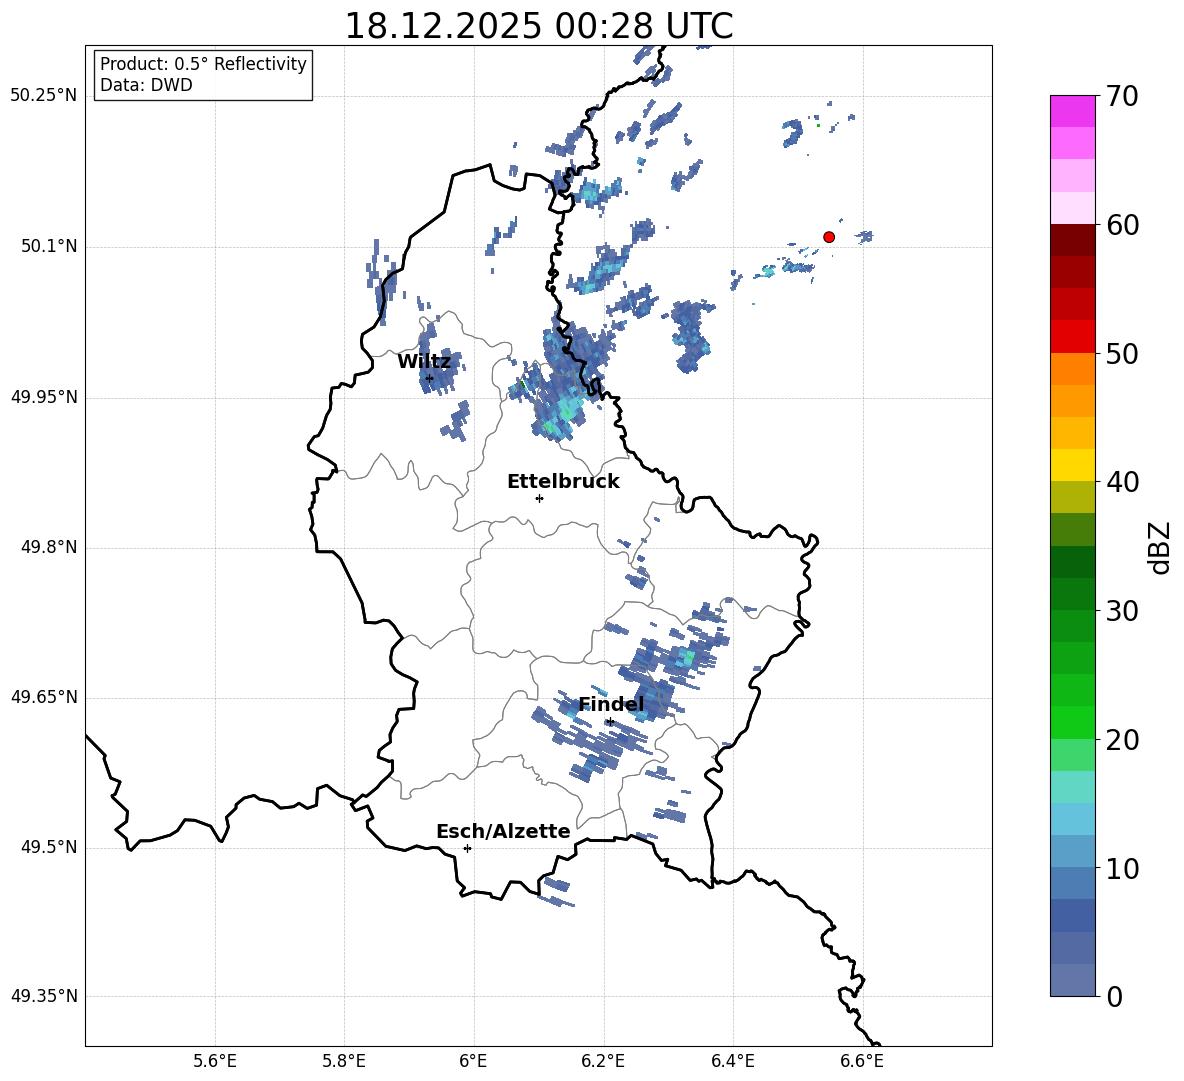Click the 6.4°E longitude label
The height and width of the screenshot is (1081, 1184).
tap(732, 1061)
